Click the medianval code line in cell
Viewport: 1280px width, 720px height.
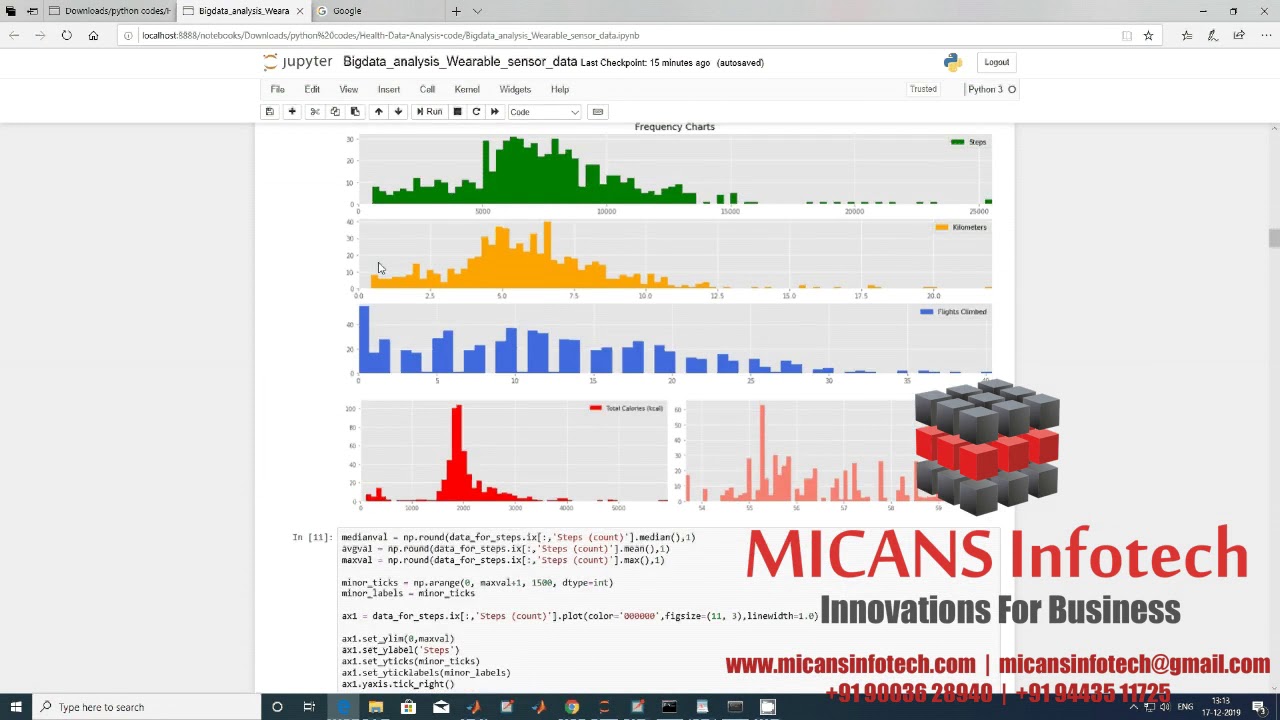tap(518, 538)
